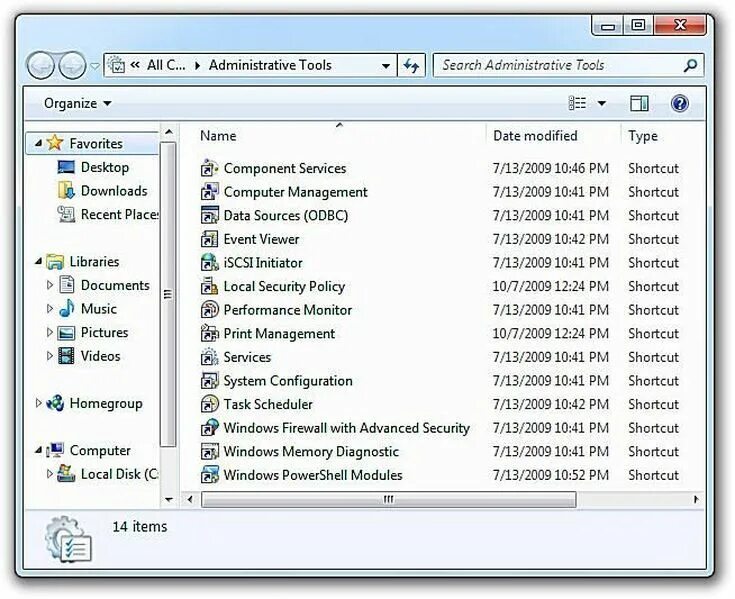Click the Forward navigation arrow
Screen dimensions: 735x599
72,65
